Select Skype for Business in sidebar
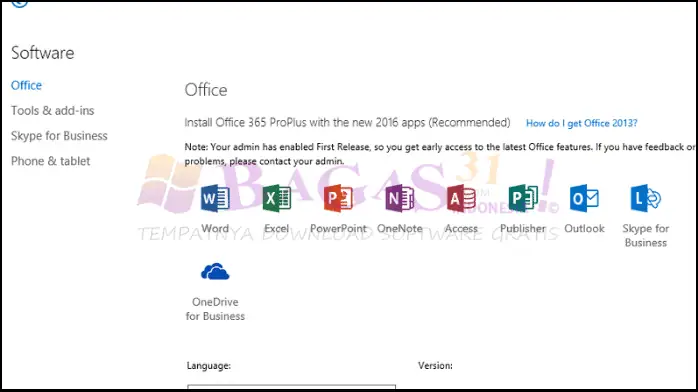The height and width of the screenshot is (392, 698). point(59,136)
